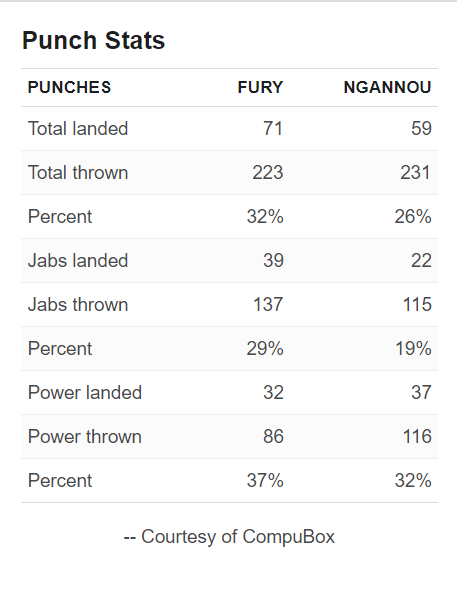The image size is (457, 590).
Task: Click the Power landed row label
Action: [x=85, y=392]
